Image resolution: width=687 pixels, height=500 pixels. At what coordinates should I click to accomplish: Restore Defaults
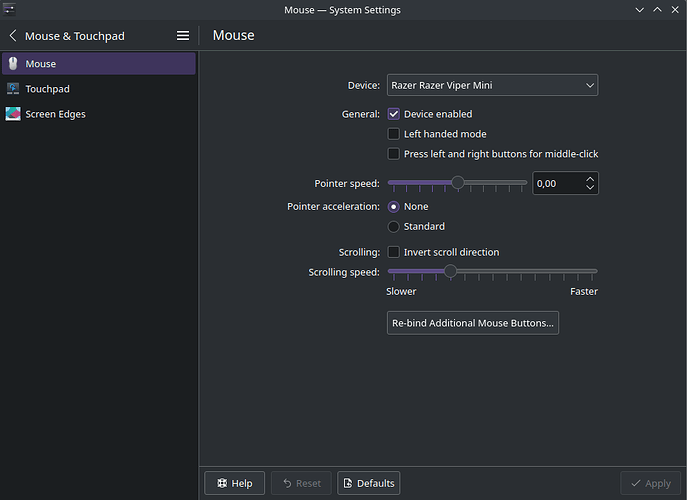[368, 483]
